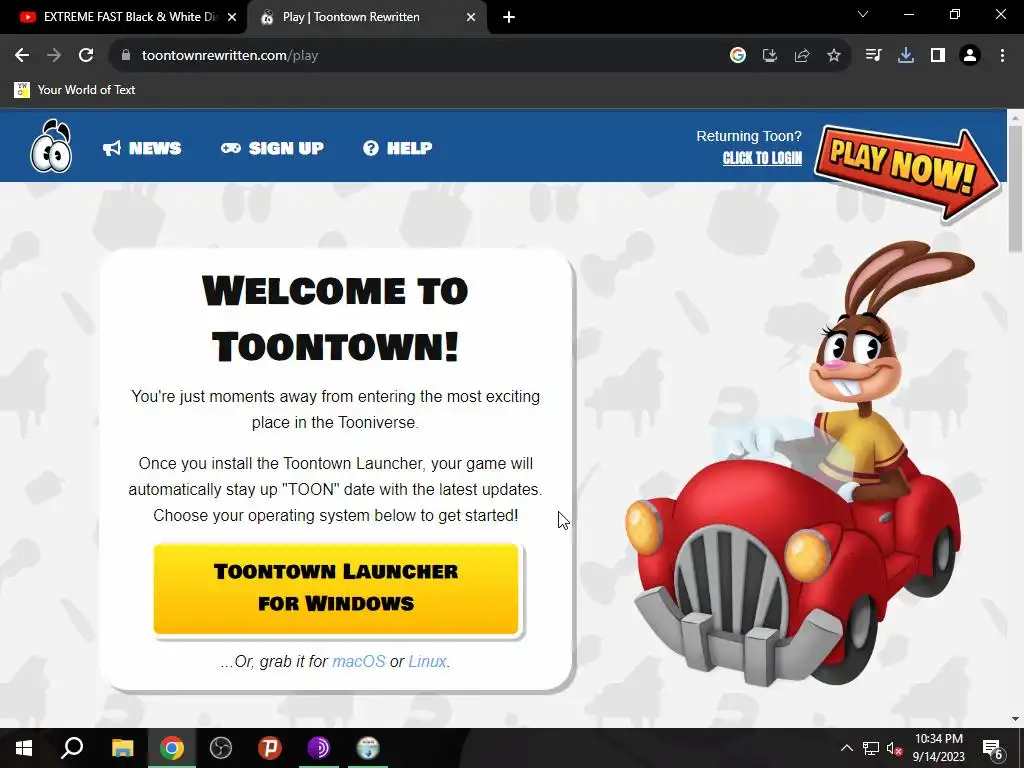This screenshot has height=768, width=1024.
Task: Open the Windows Start menu
Action: [24, 748]
